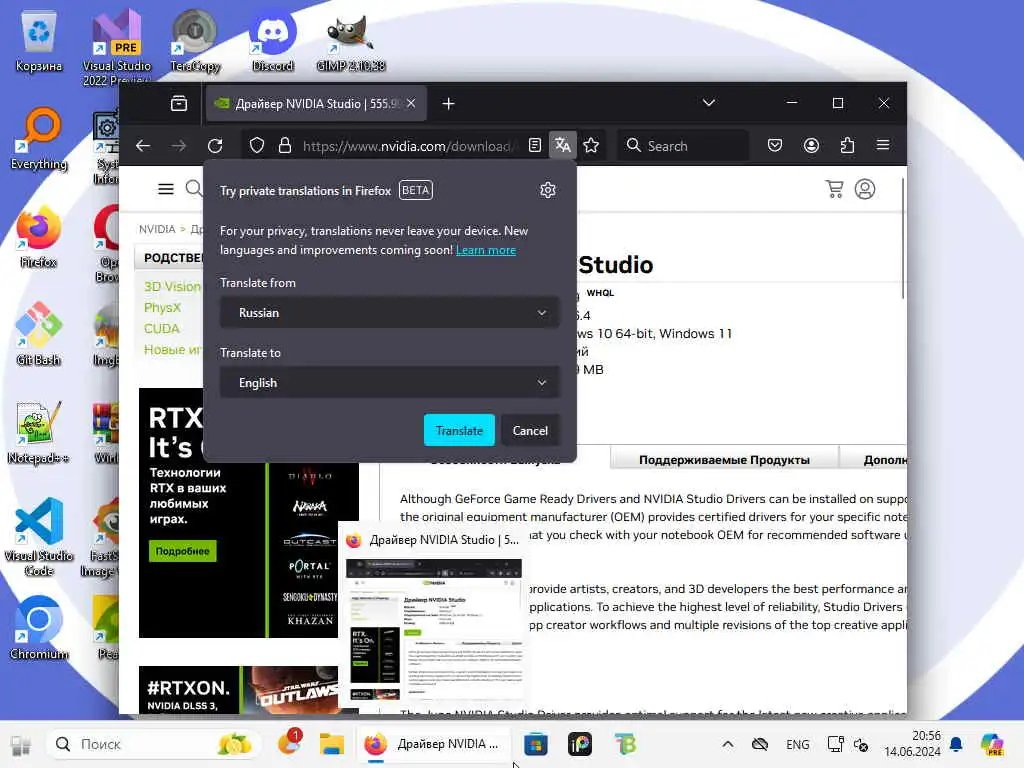This screenshot has height=768, width=1024.
Task: Click the page vertical scrollbar
Action: point(903,238)
